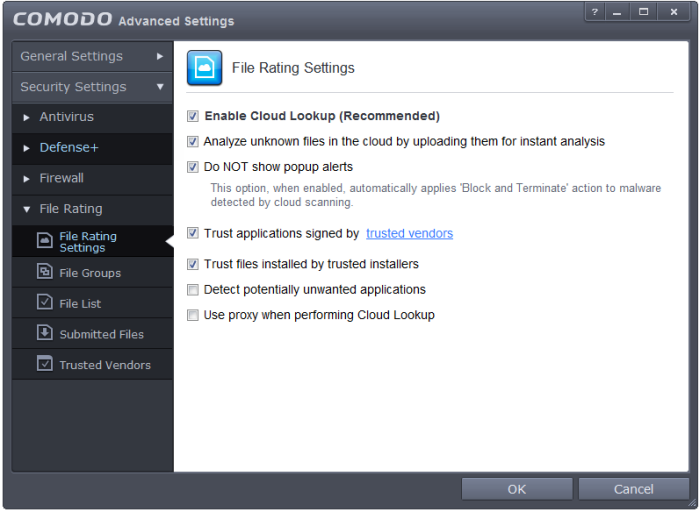Open the trusted vendors link
This screenshot has height=512, width=700.
point(409,233)
